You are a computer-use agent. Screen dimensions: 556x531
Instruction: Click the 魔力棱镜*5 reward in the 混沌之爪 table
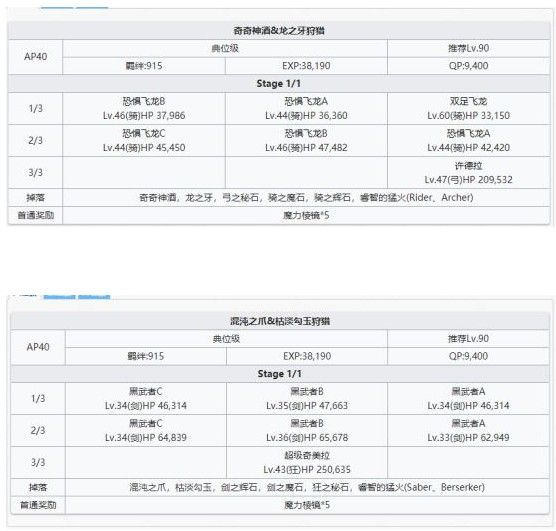[307, 505]
